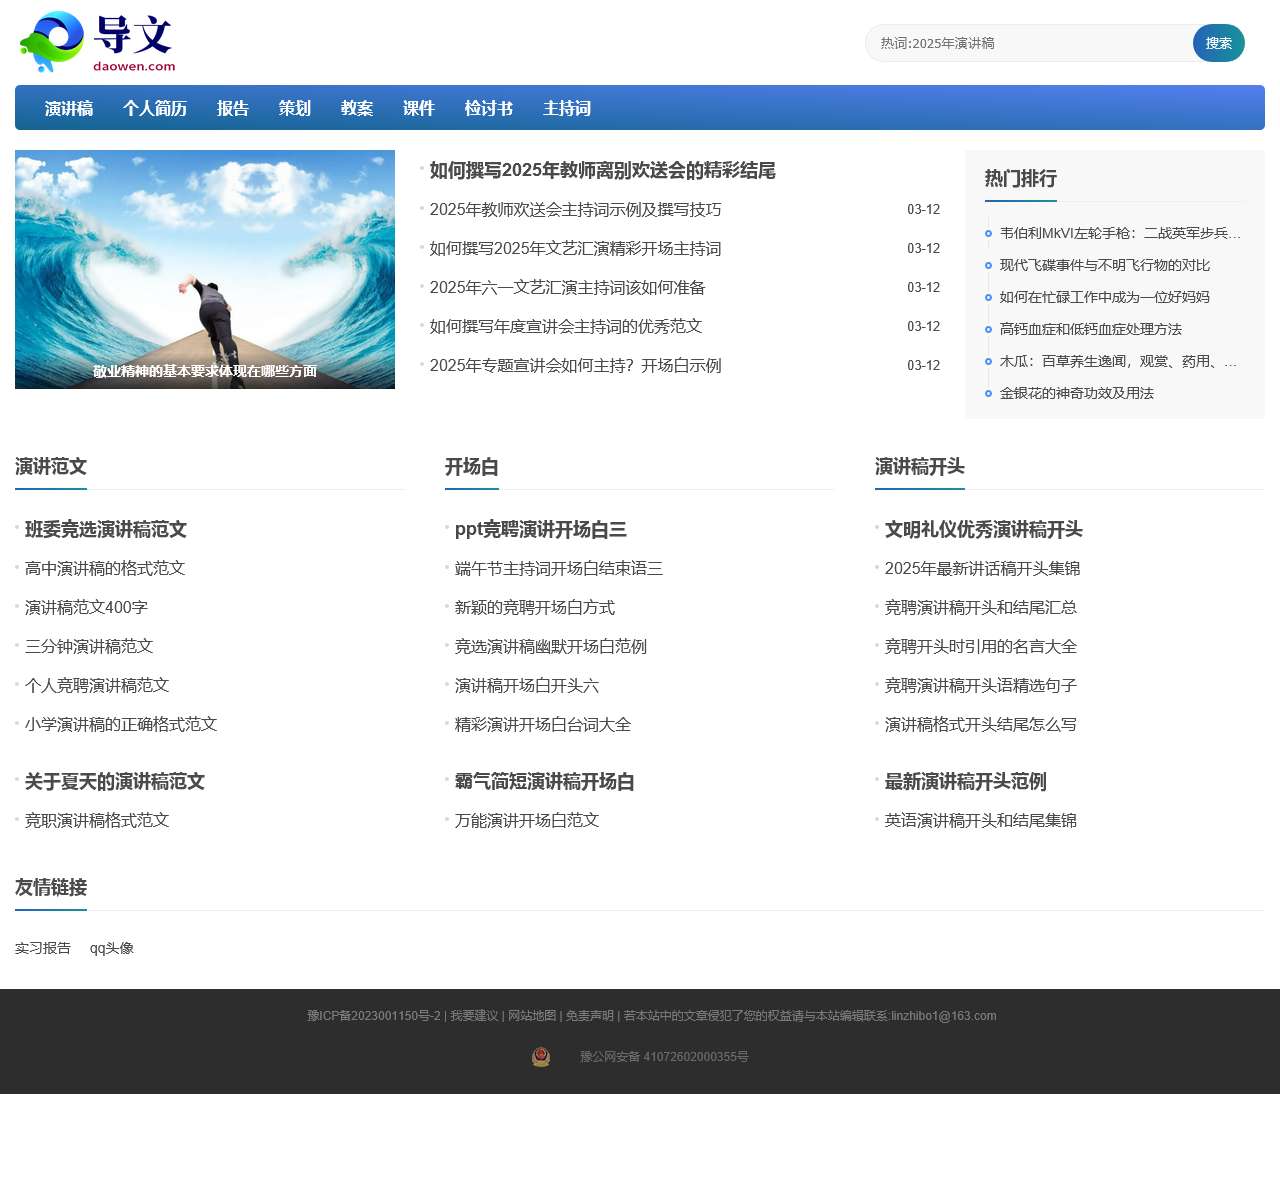Open the 主持词 category
The height and width of the screenshot is (1195, 1280).
point(566,108)
